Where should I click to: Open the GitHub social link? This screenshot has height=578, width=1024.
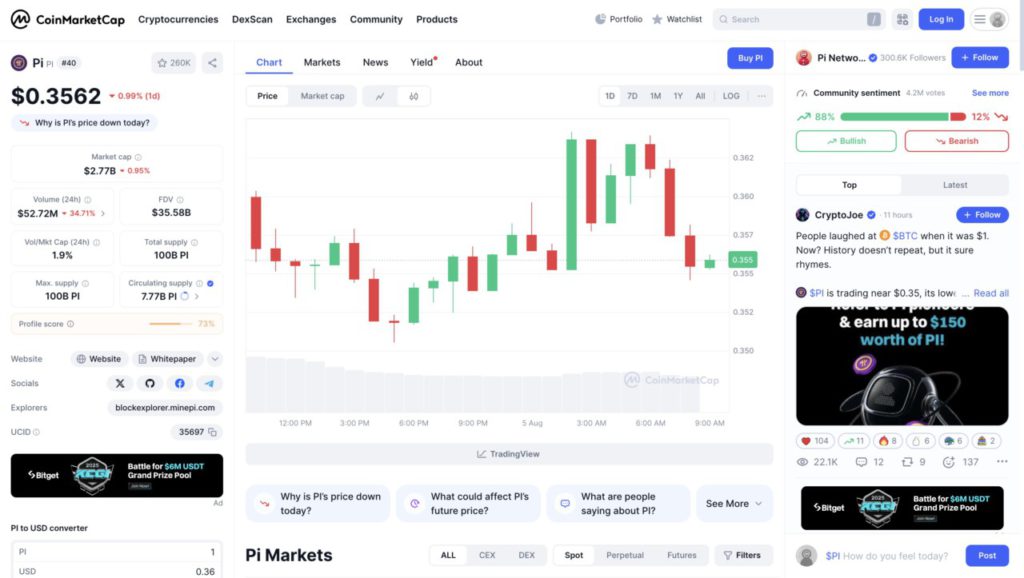coord(150,384)
